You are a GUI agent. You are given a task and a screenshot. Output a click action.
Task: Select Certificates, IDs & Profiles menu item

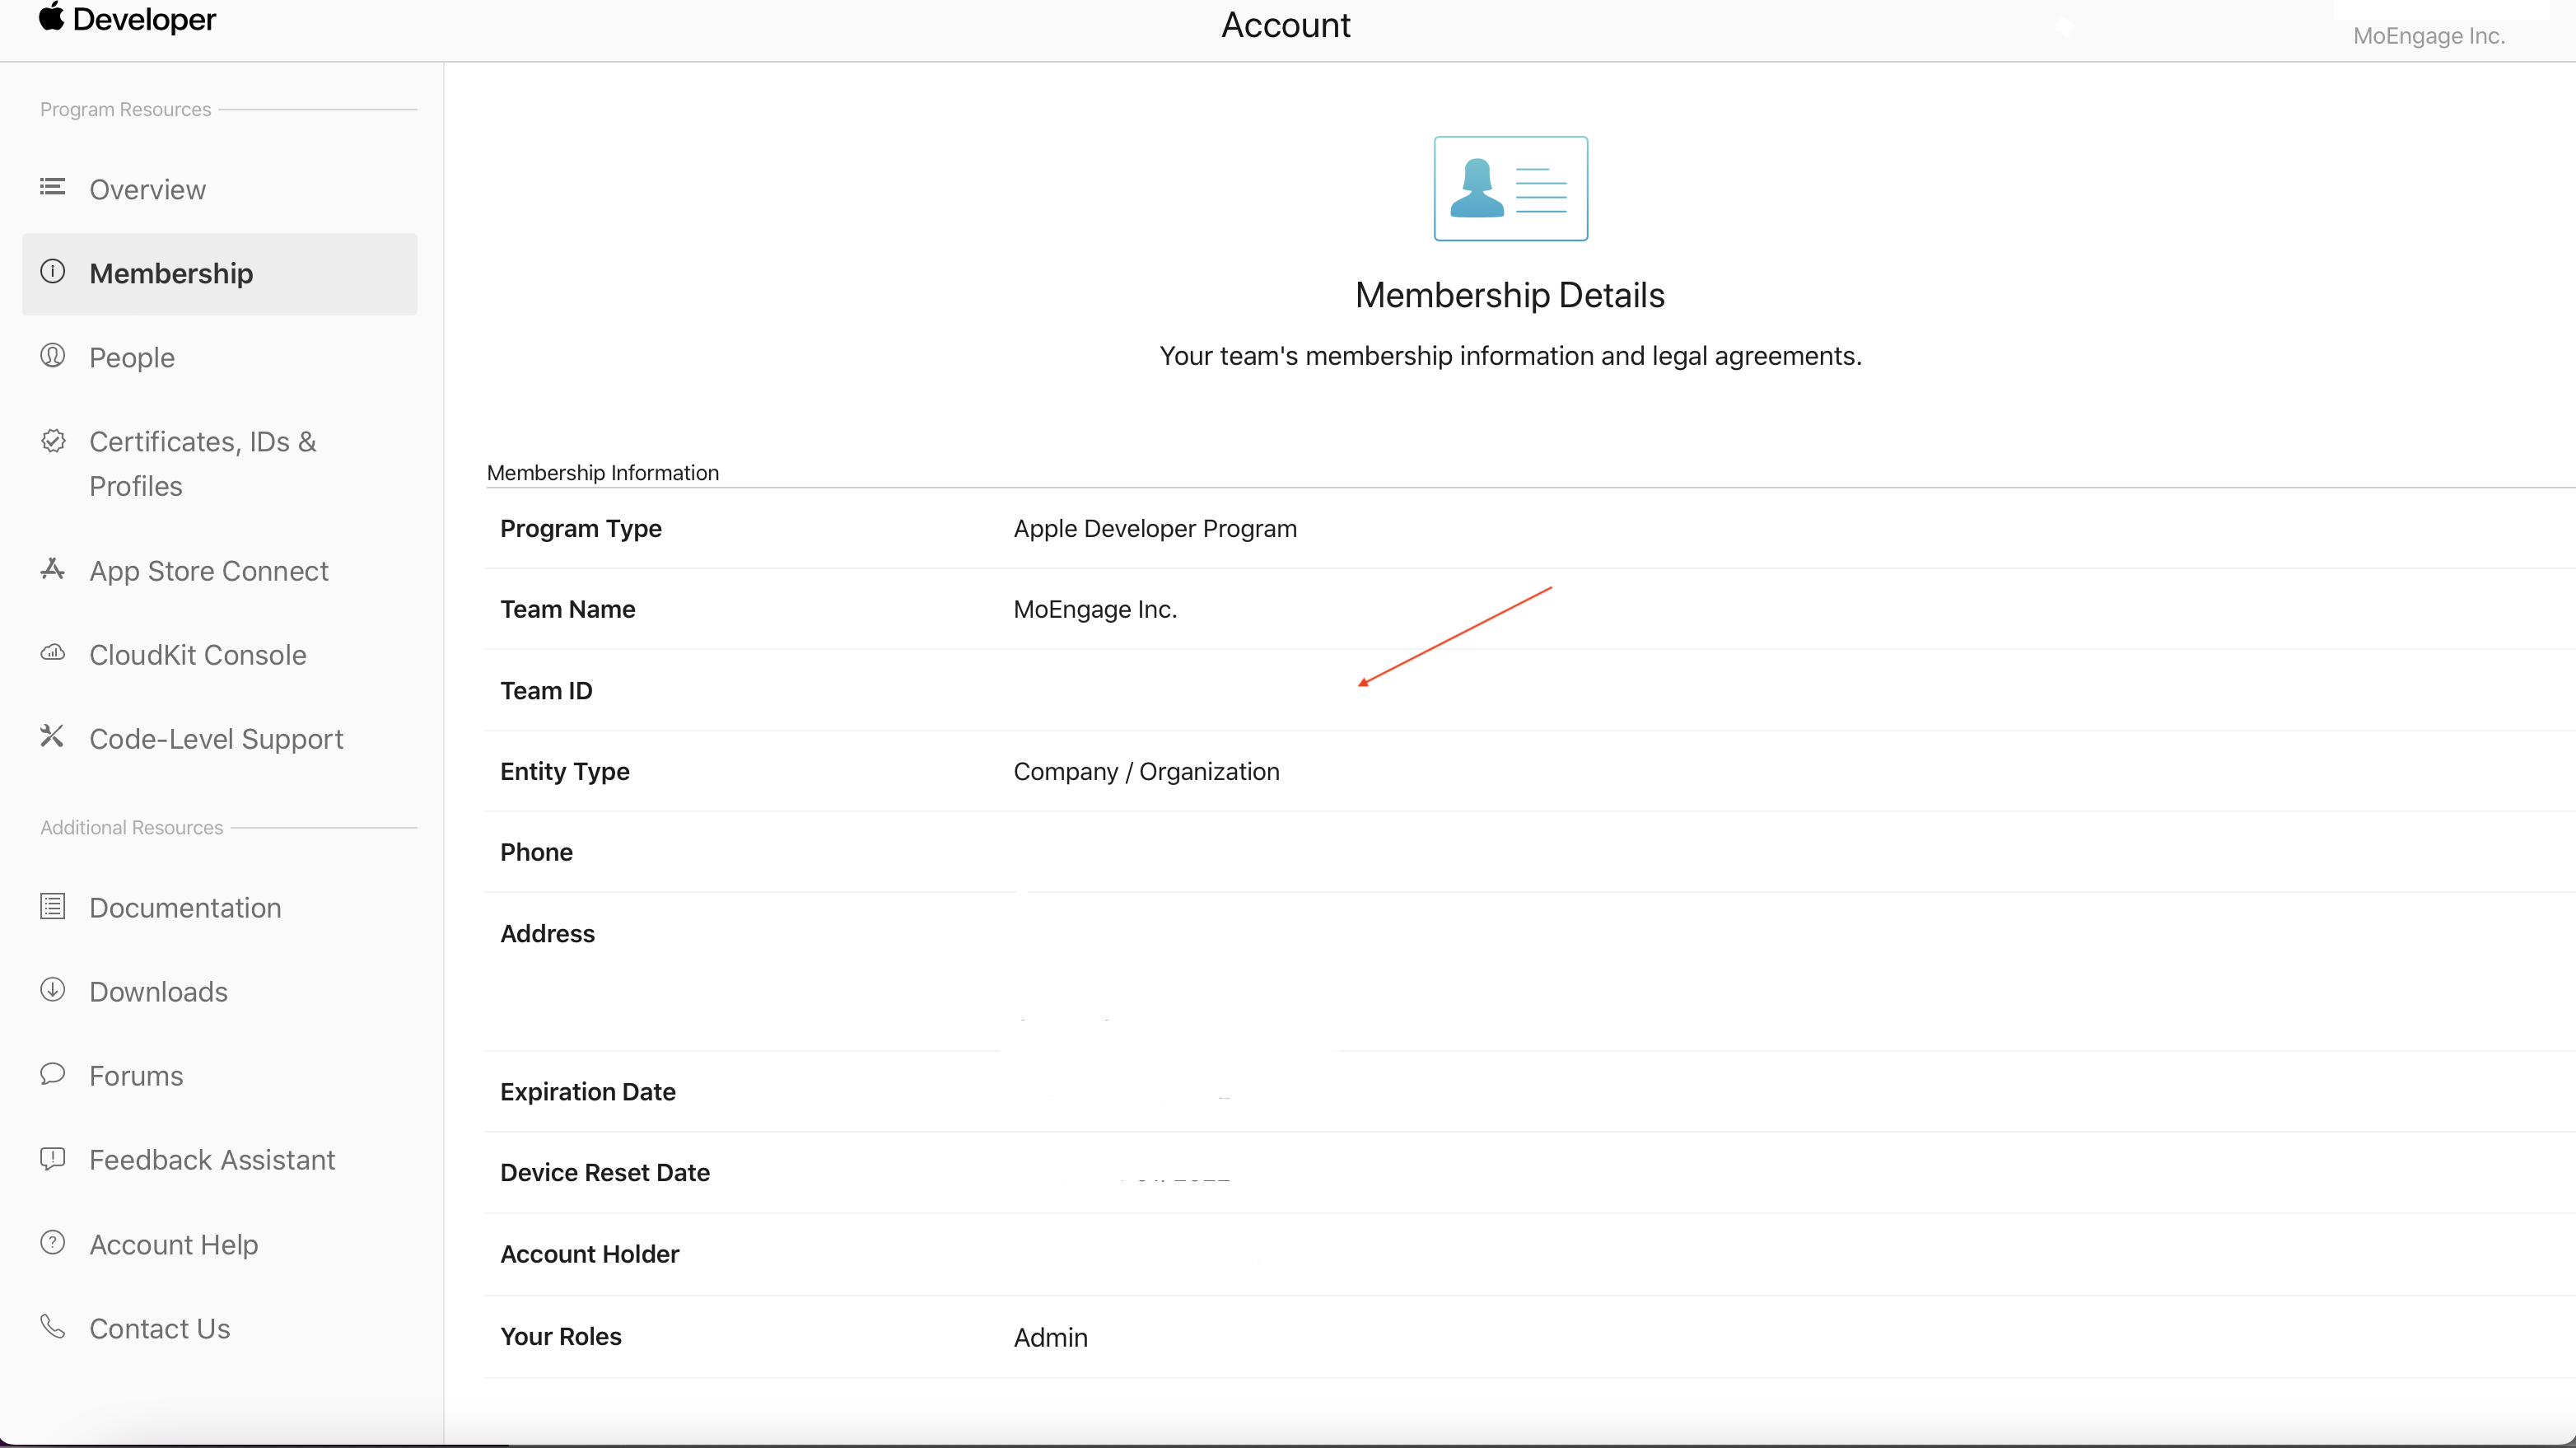coord(202,464)
